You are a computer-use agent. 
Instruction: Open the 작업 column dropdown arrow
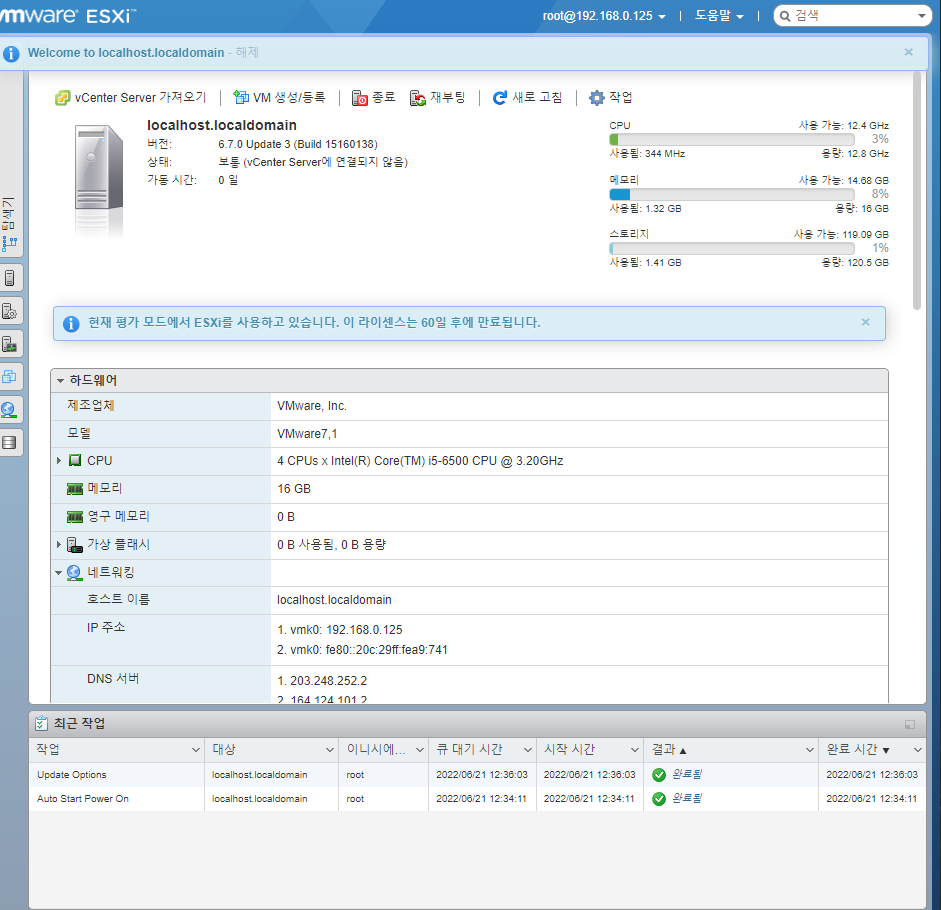[x=196, y=750]
